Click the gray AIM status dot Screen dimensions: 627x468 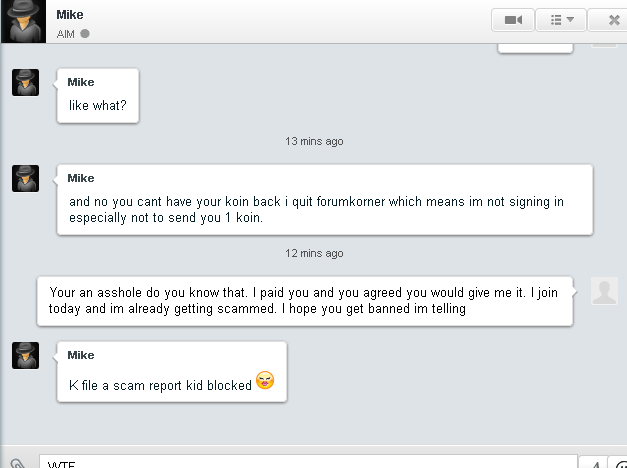85,33
